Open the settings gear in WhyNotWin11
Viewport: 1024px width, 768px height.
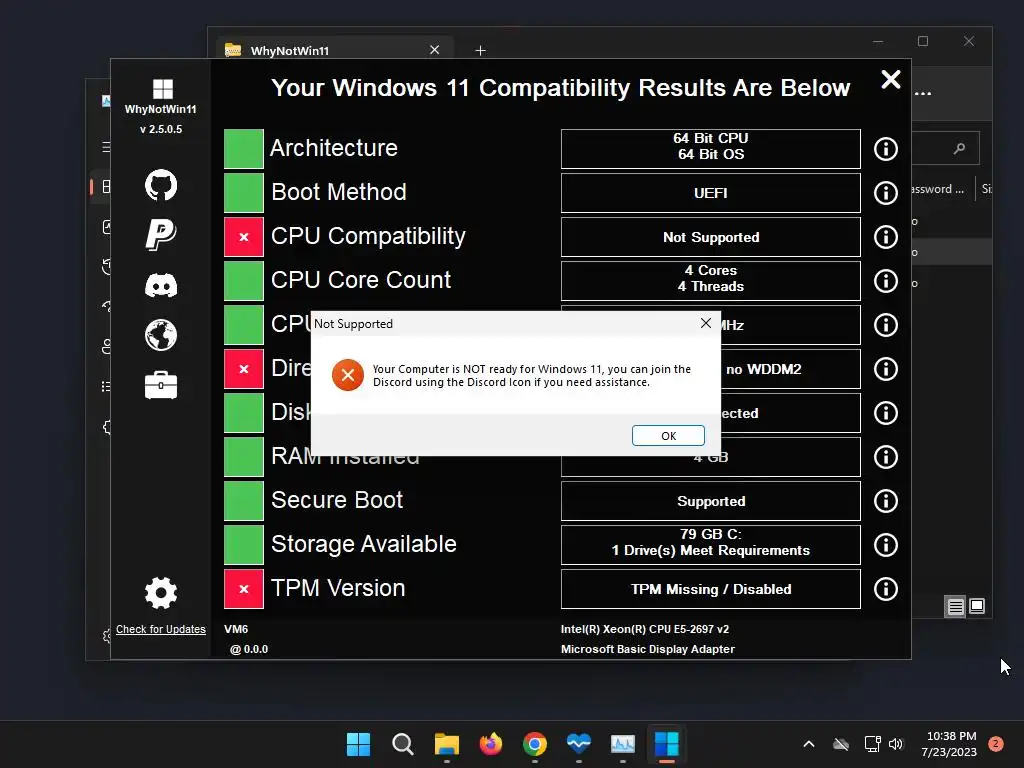[x=161, y=593]
